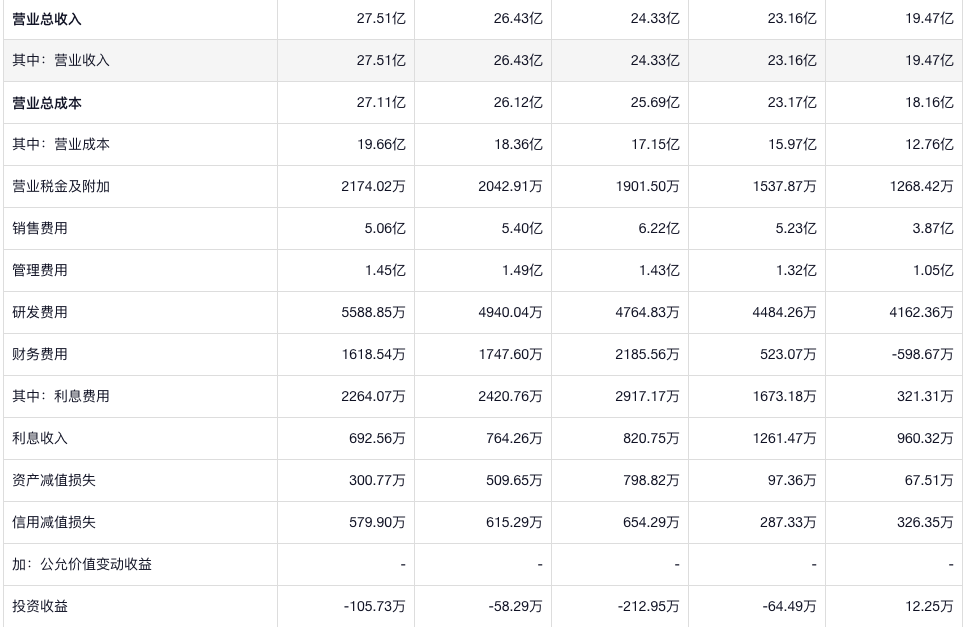The height and width of the screenshot is (627, 968).
Task: Click the -598.67万 financial expense cell
Action: tap(918, 355)
